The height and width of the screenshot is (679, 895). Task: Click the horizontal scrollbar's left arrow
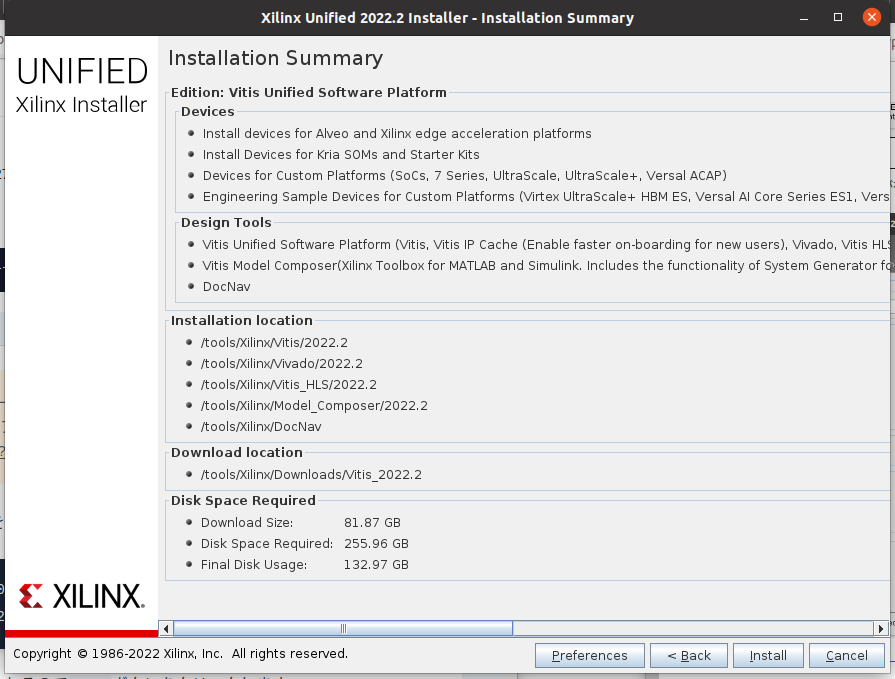(167, 629)
